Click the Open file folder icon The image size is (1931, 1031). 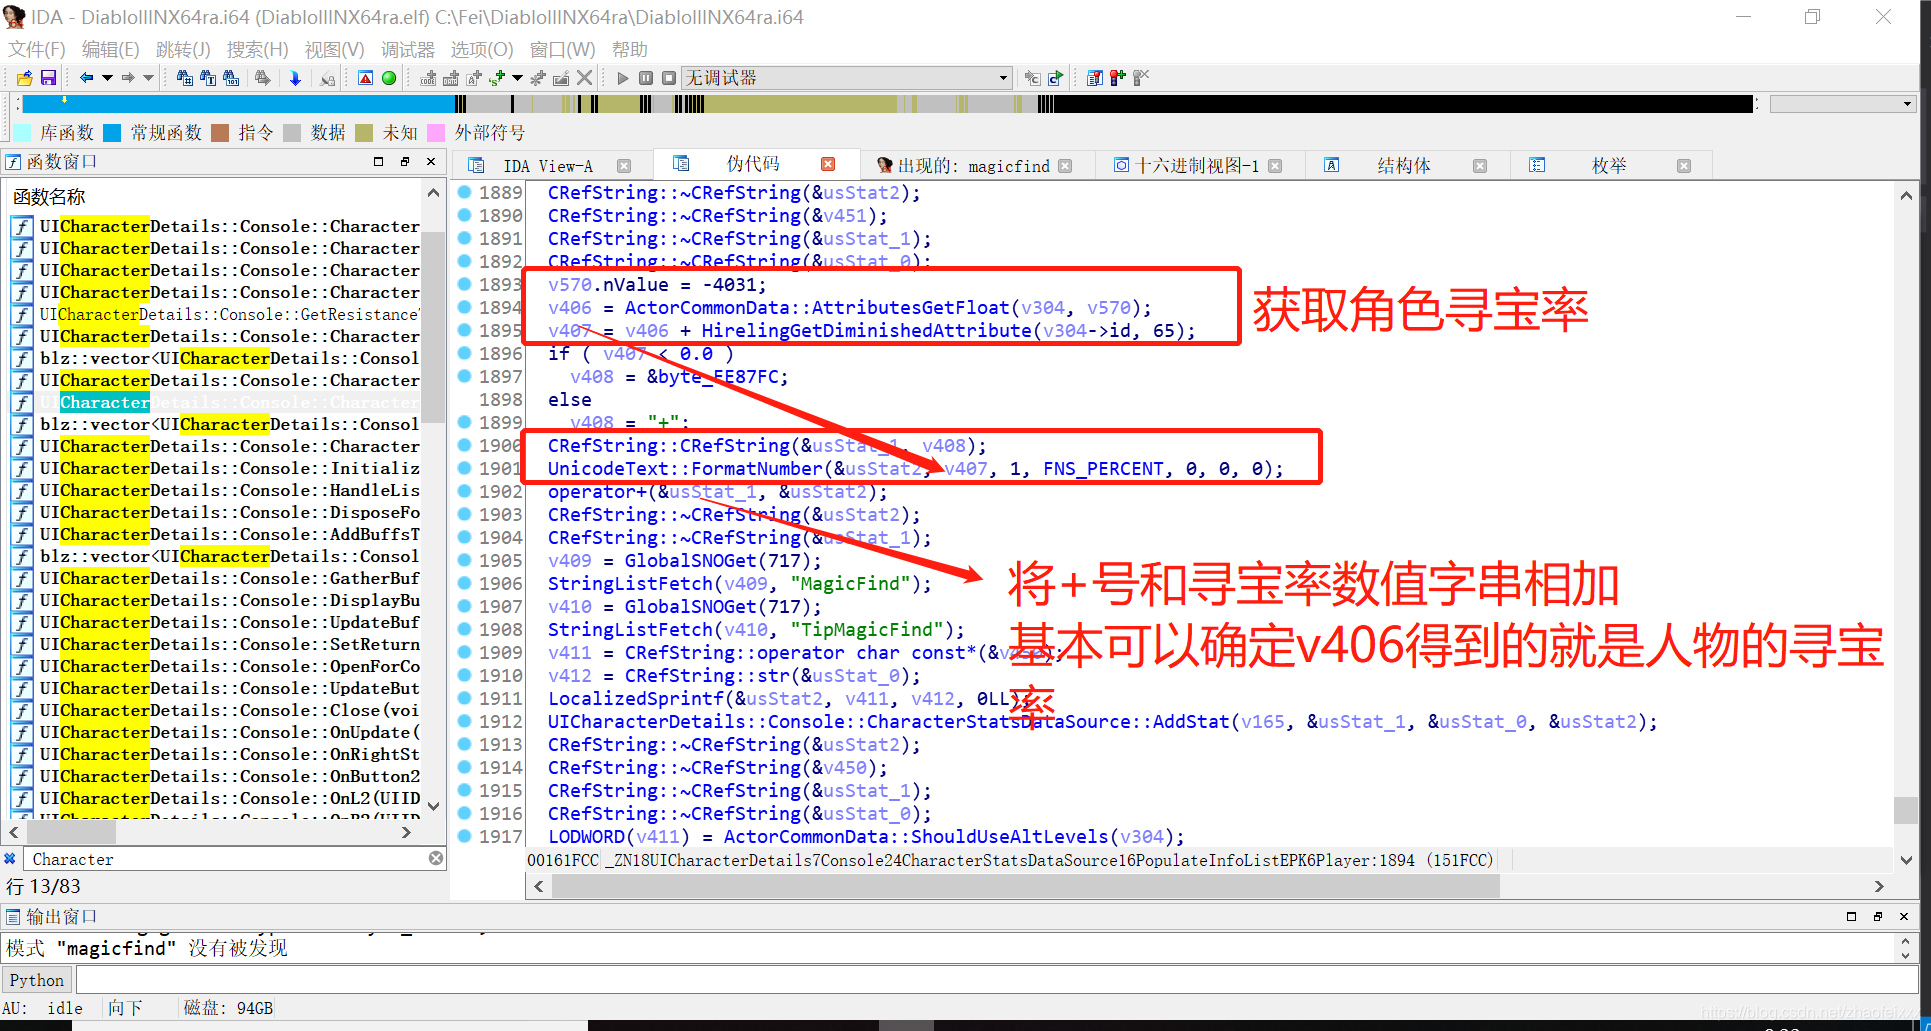pos(25,78)
